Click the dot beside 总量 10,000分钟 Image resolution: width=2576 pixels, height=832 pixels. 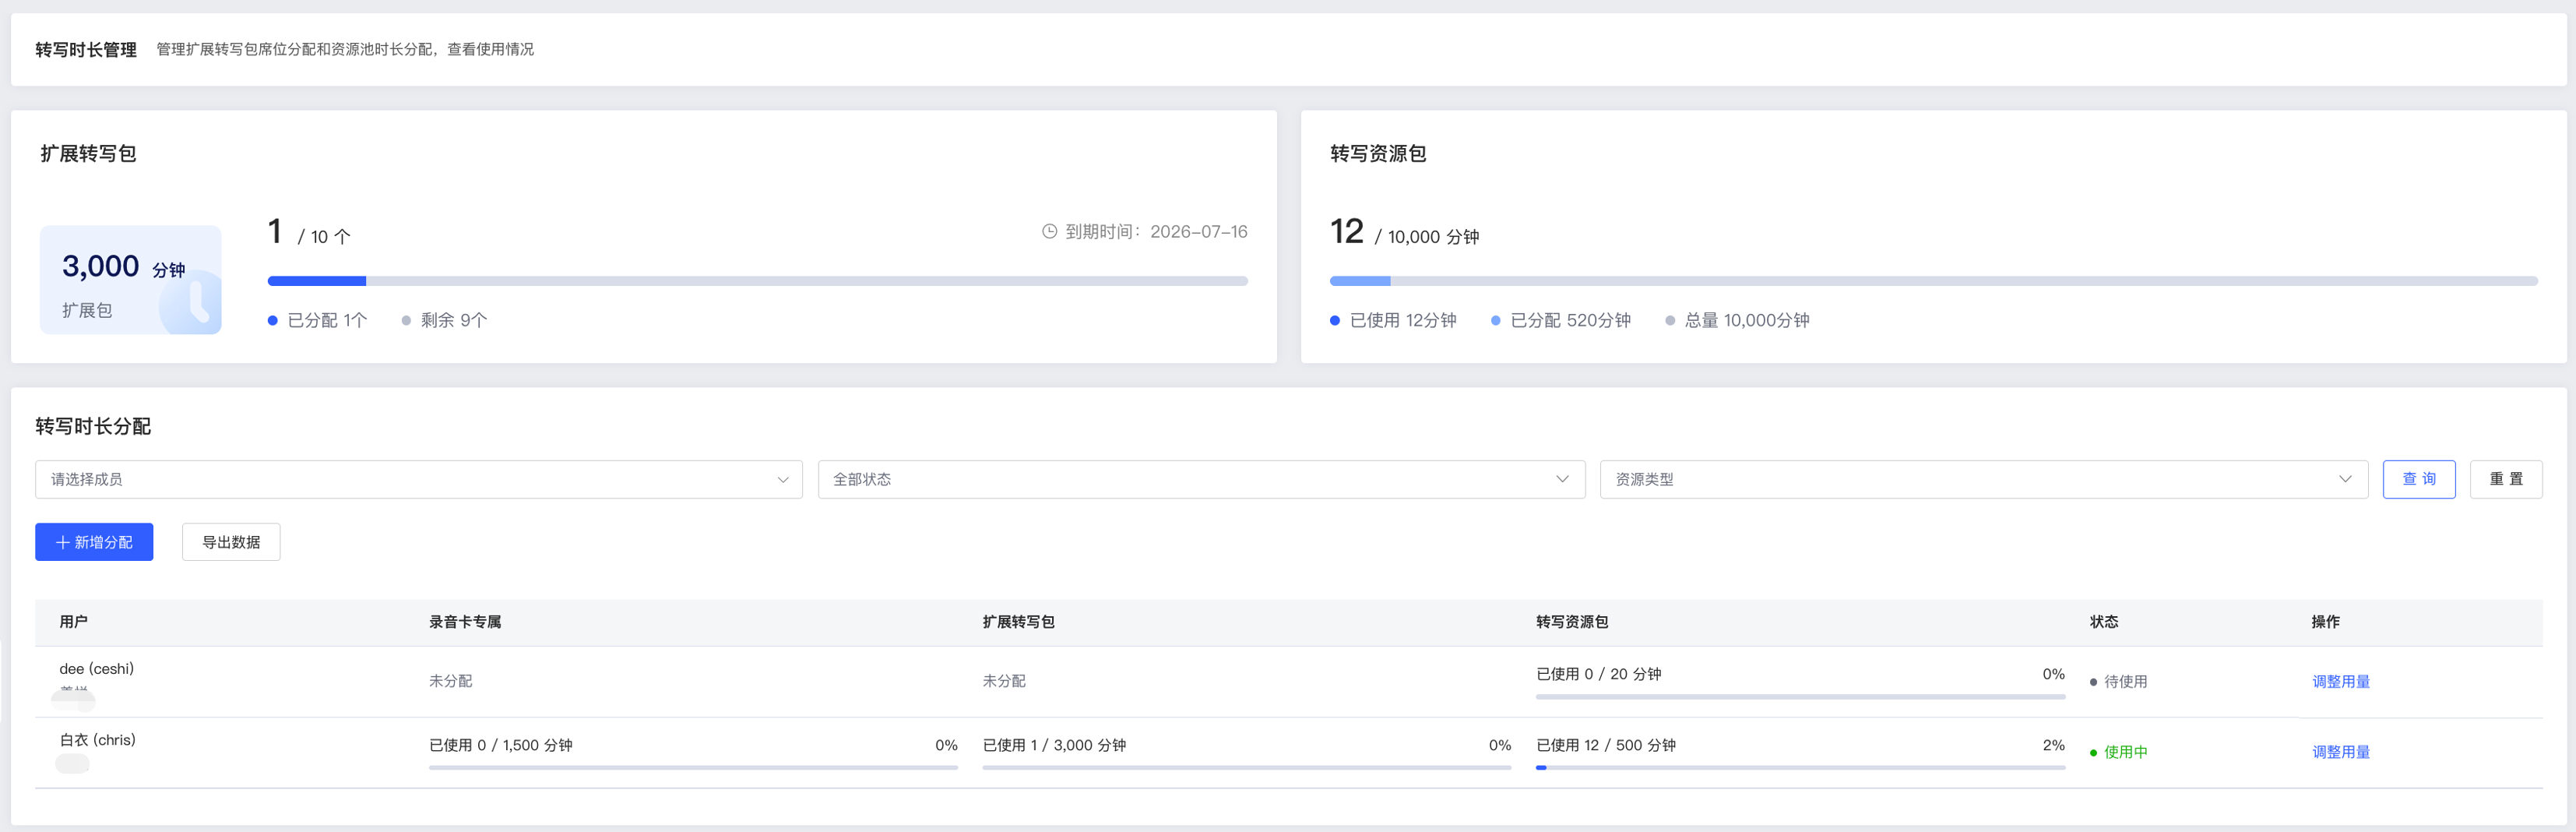[1670, 321]
